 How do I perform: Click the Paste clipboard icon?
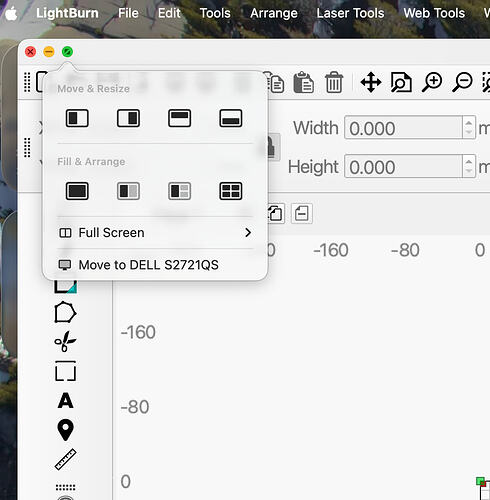pyautogui.click(x=303, y=82)
